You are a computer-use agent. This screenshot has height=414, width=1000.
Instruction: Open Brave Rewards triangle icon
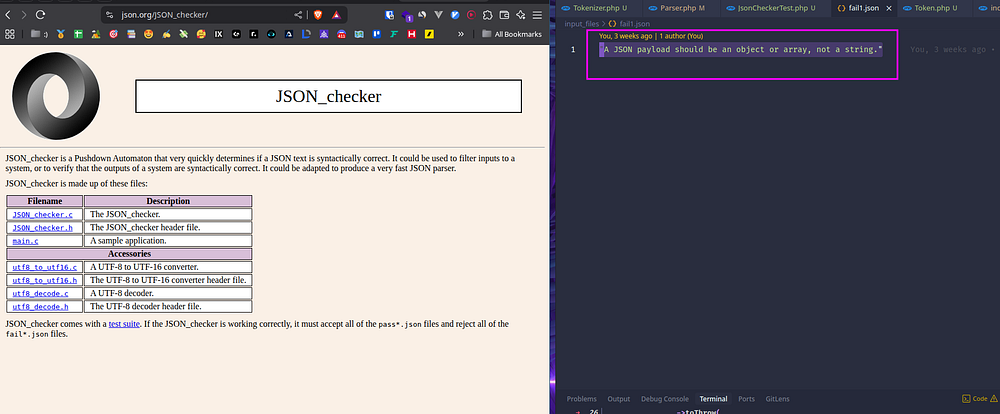(x=336, y=15)
